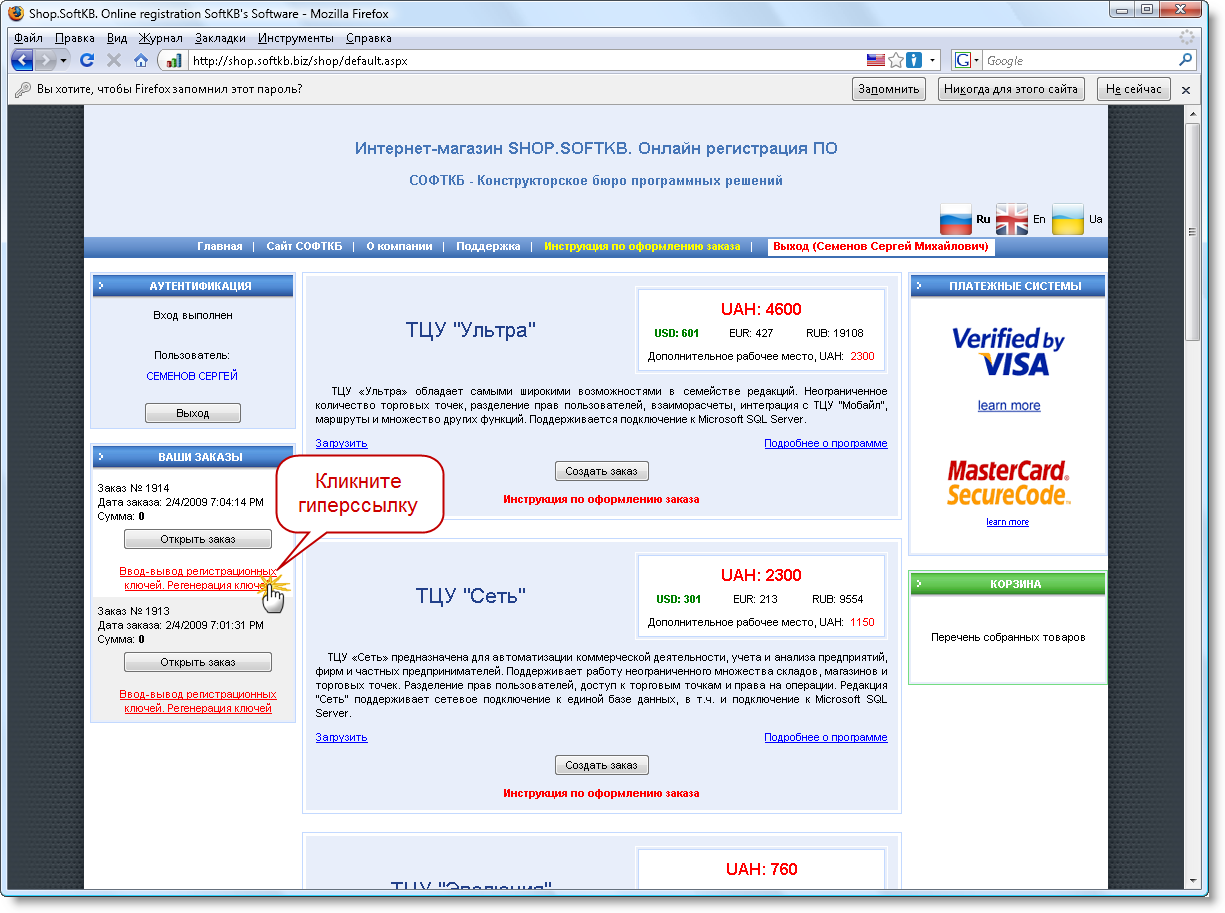Click the Запомнить password button
This screenshot has width=1225, height=913.
[x=889, y=89]
